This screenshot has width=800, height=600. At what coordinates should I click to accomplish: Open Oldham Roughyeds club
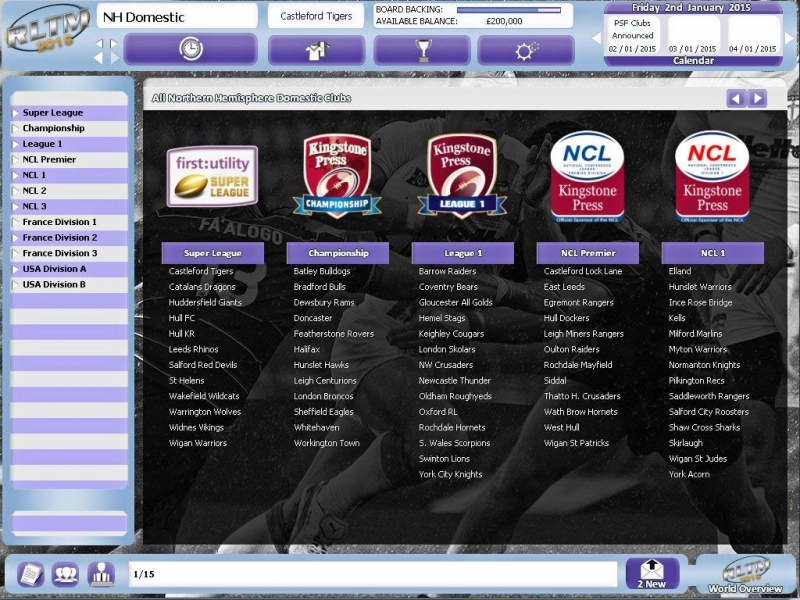[455, 396]
